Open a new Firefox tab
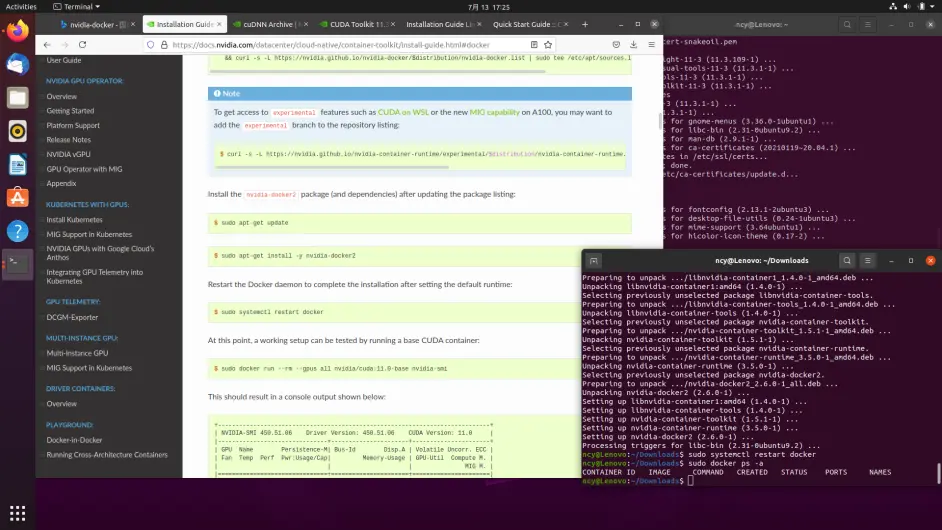 585,25
